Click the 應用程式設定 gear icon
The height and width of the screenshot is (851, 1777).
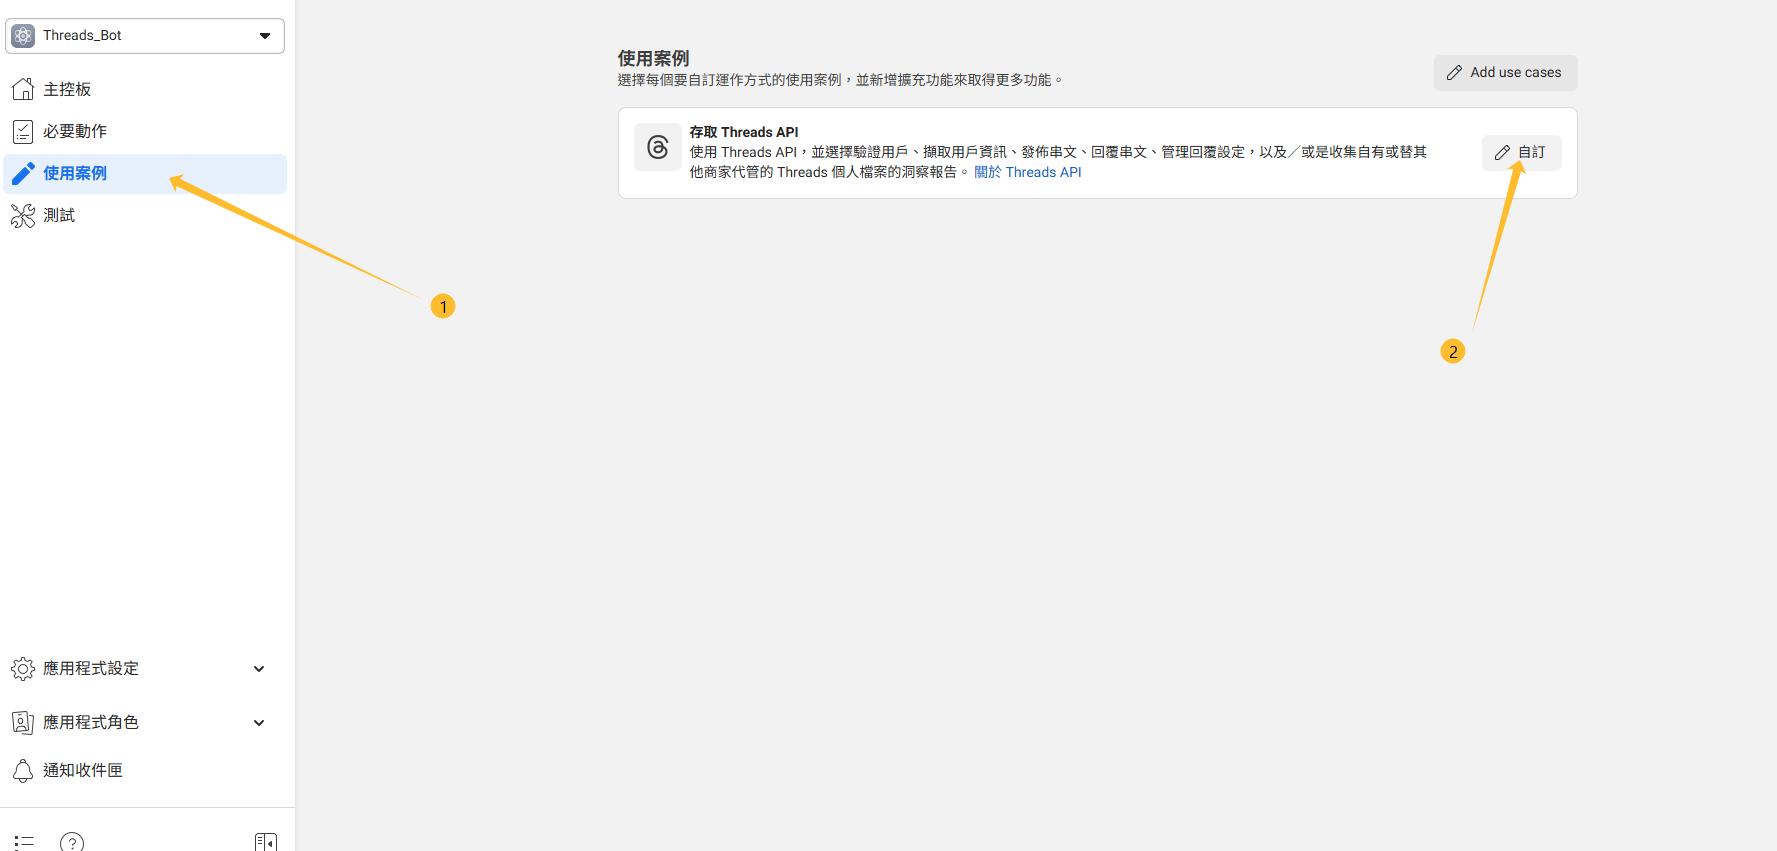point(23,668)
